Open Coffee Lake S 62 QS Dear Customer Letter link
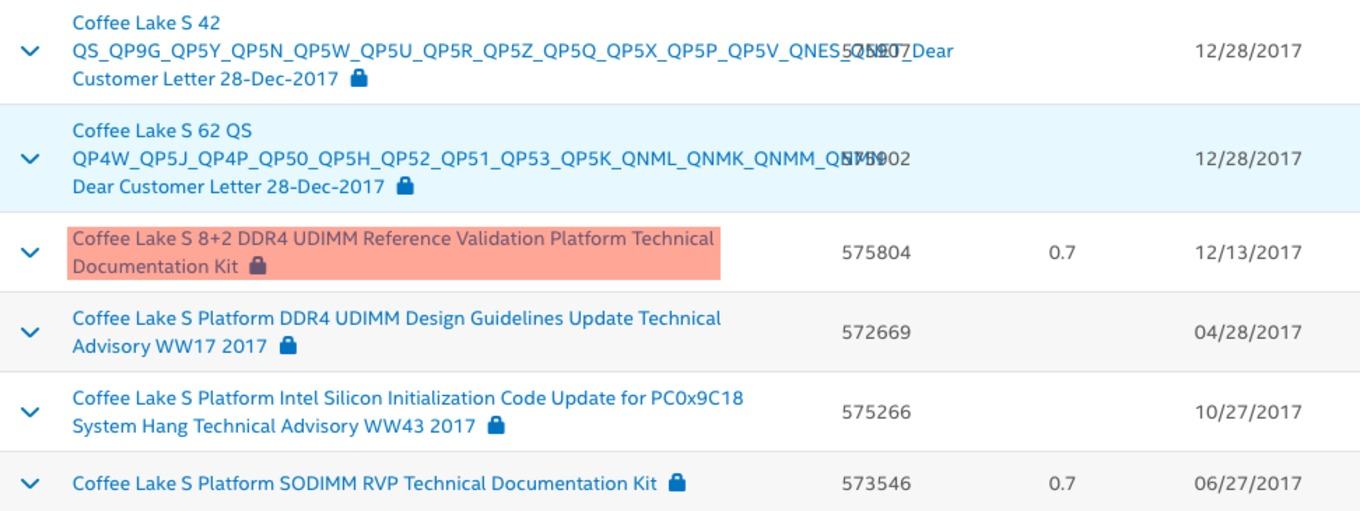The image size is (1360, 511). pyautogui.click(x=478, y=158)
